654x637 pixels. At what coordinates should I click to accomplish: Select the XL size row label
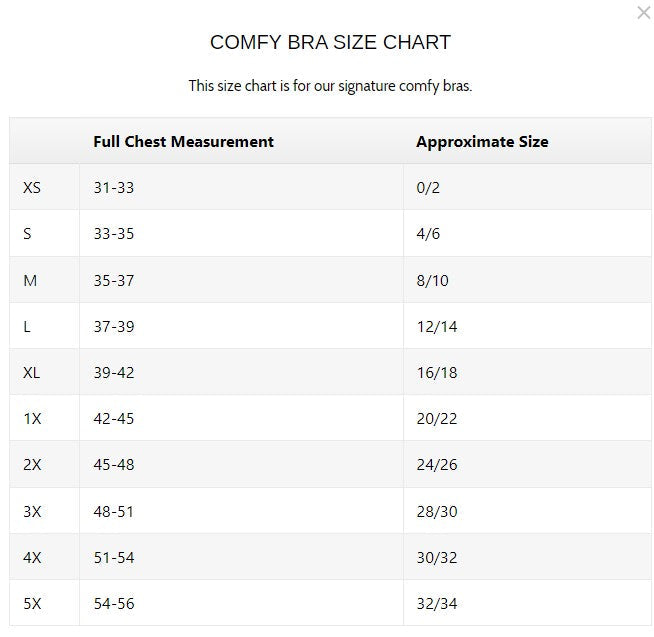tap(32, 373)
